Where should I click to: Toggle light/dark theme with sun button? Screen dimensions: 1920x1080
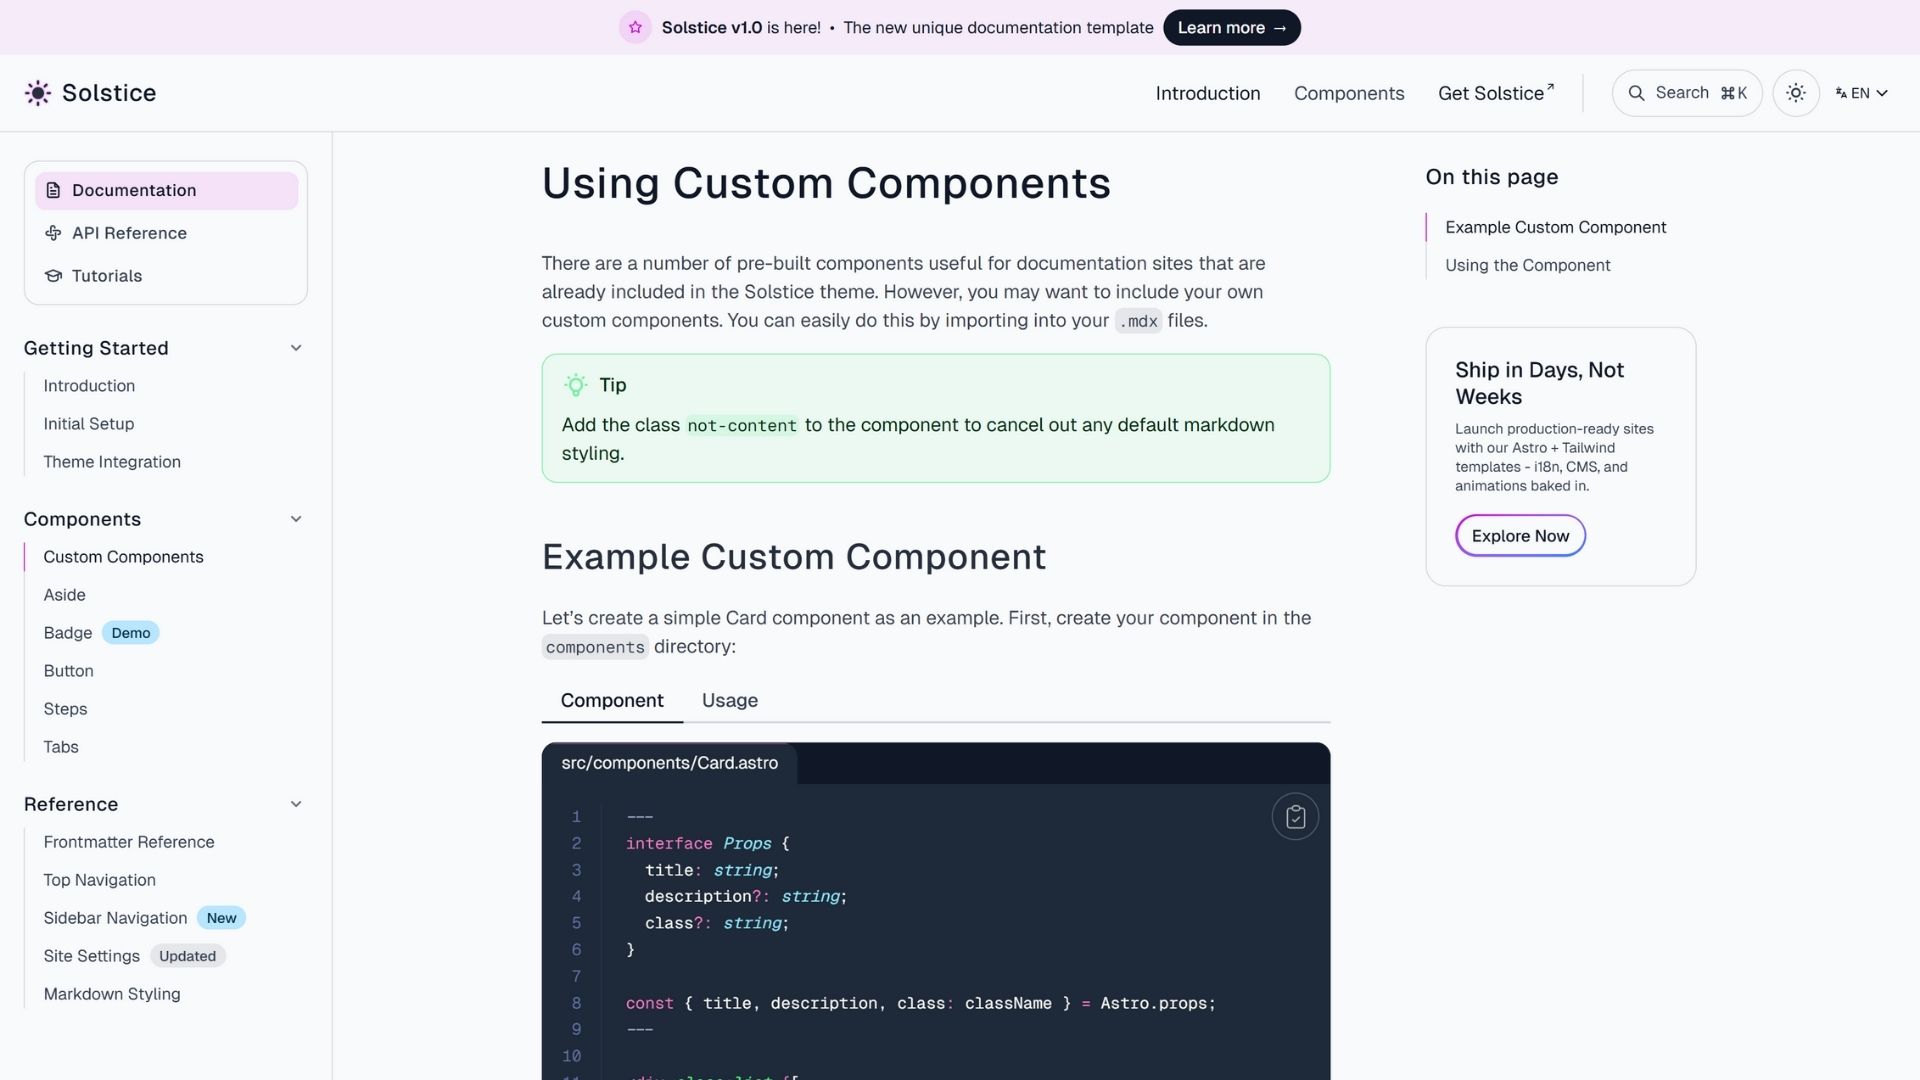(x=1796, y=93)
